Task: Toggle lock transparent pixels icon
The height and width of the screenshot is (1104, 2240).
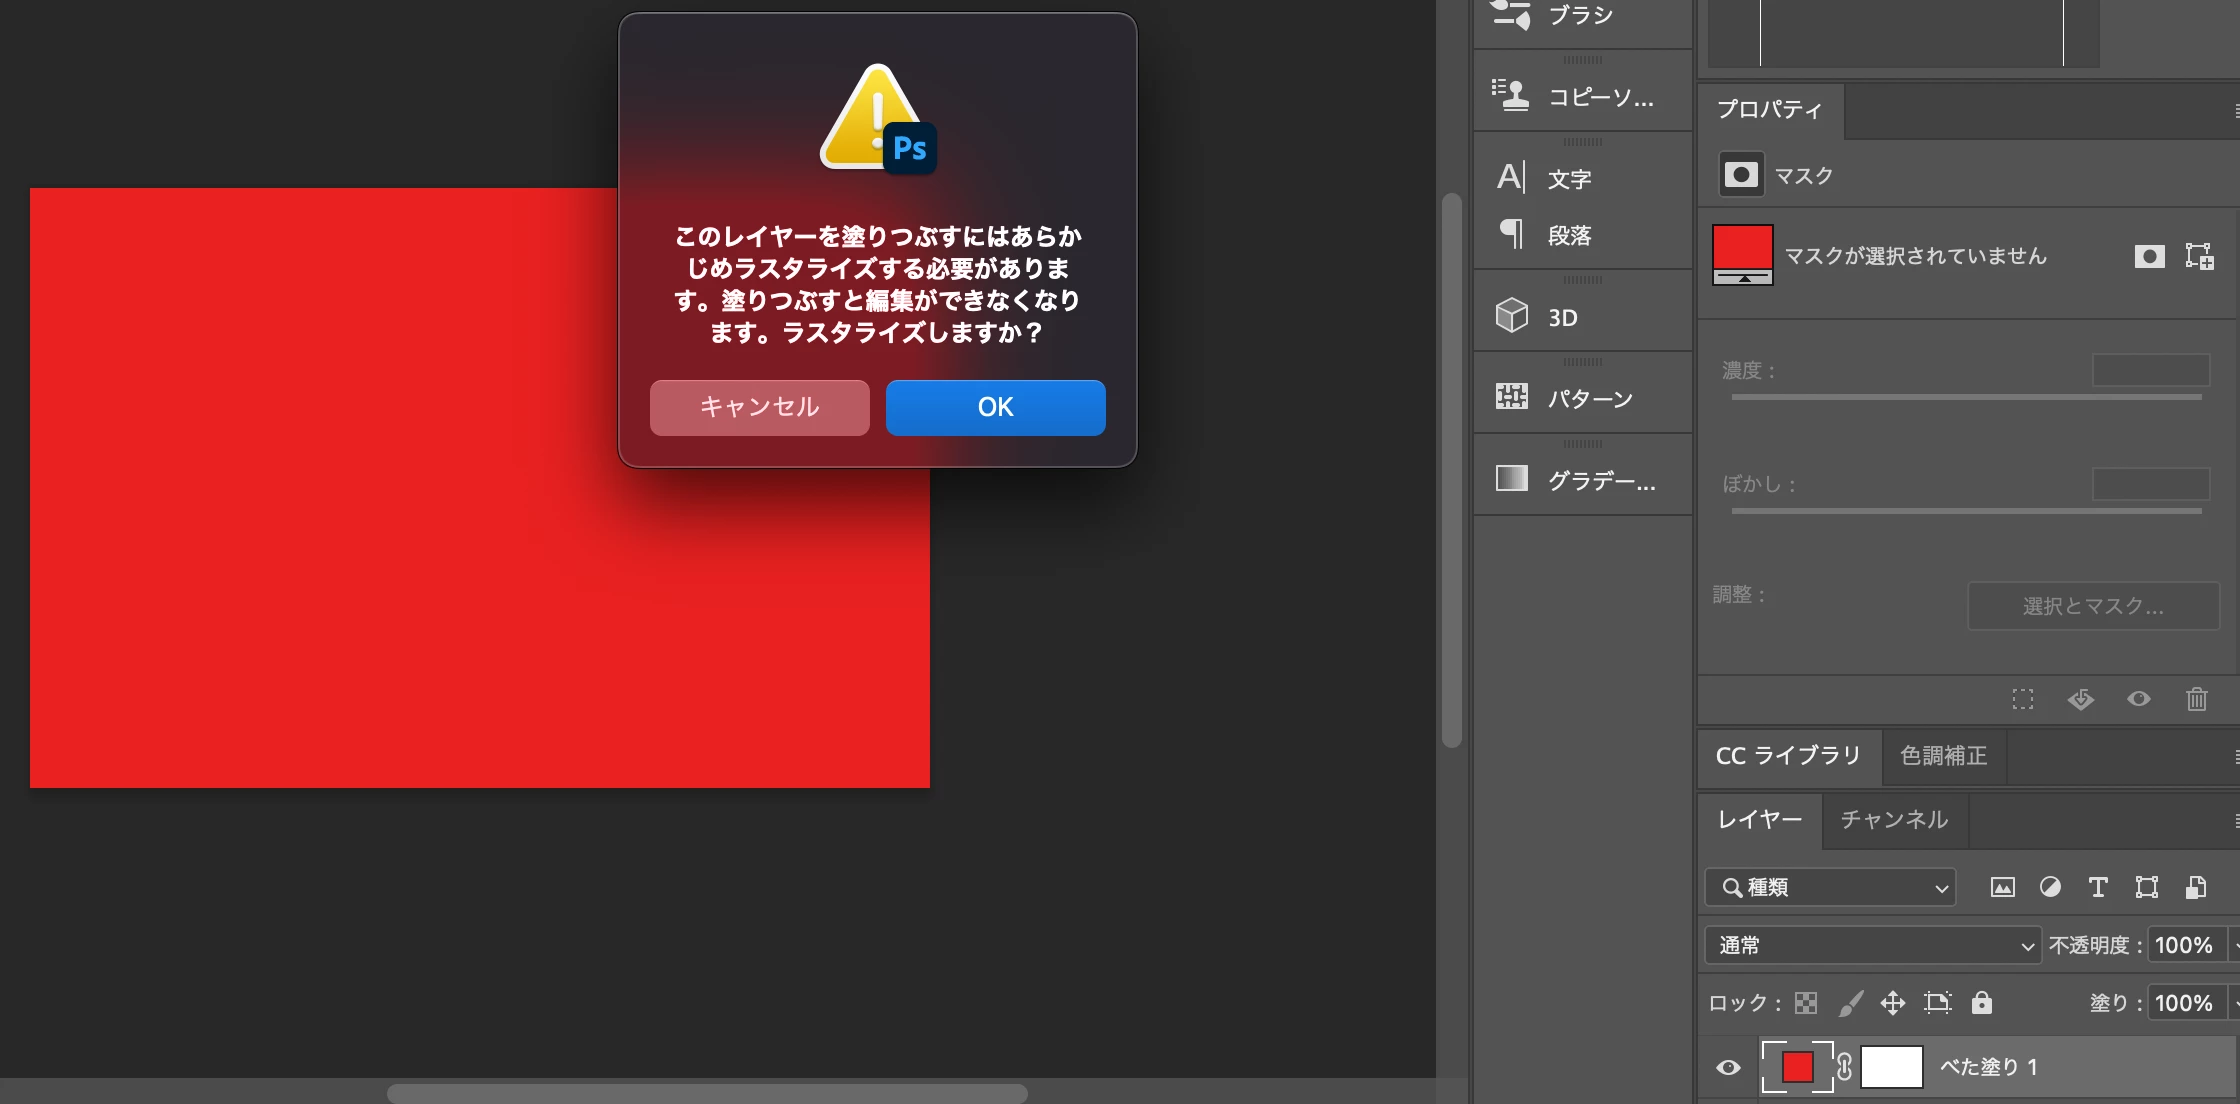Action: [1806, 1002]
